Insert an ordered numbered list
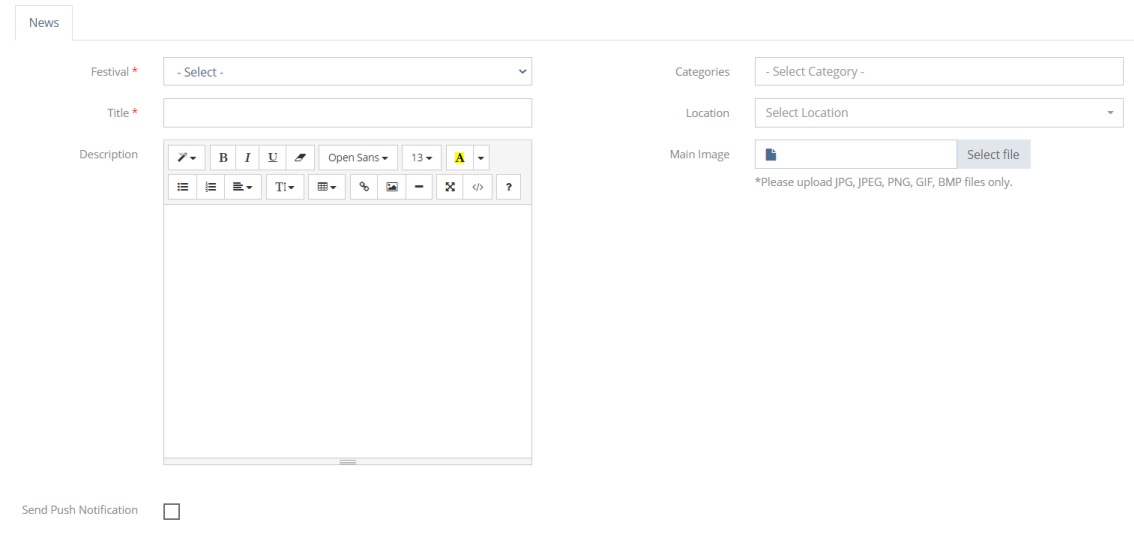Viewport: 1134px width, 537px height. [210, 186]
